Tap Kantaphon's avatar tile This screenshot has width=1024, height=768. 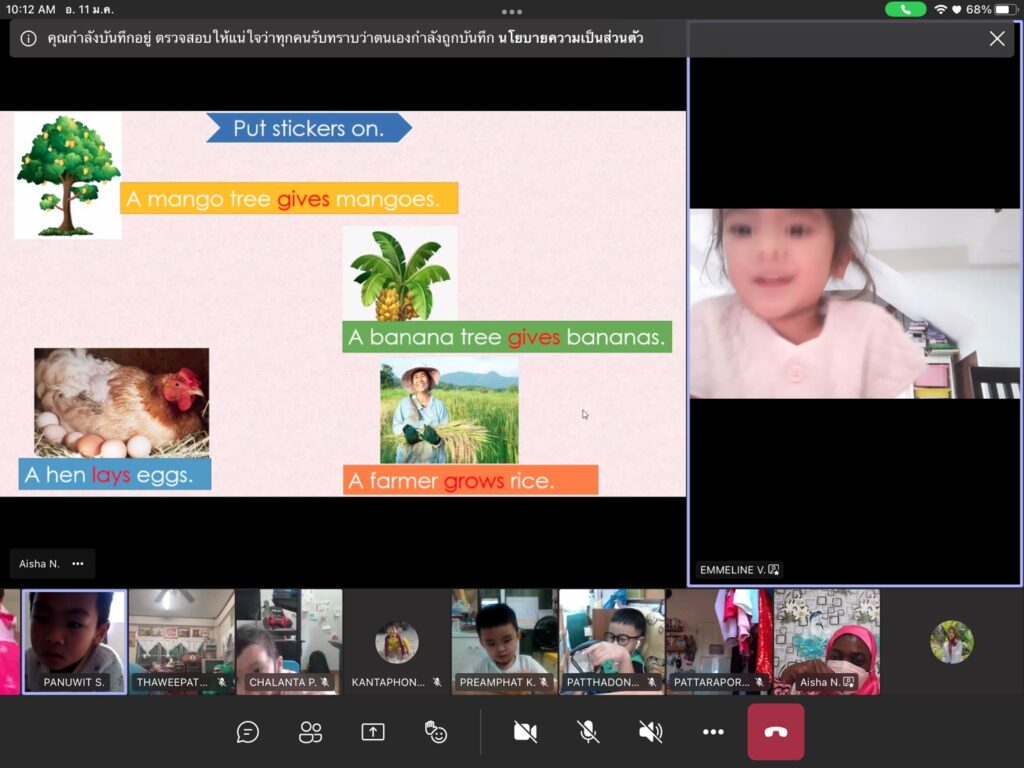pos(397,641)
